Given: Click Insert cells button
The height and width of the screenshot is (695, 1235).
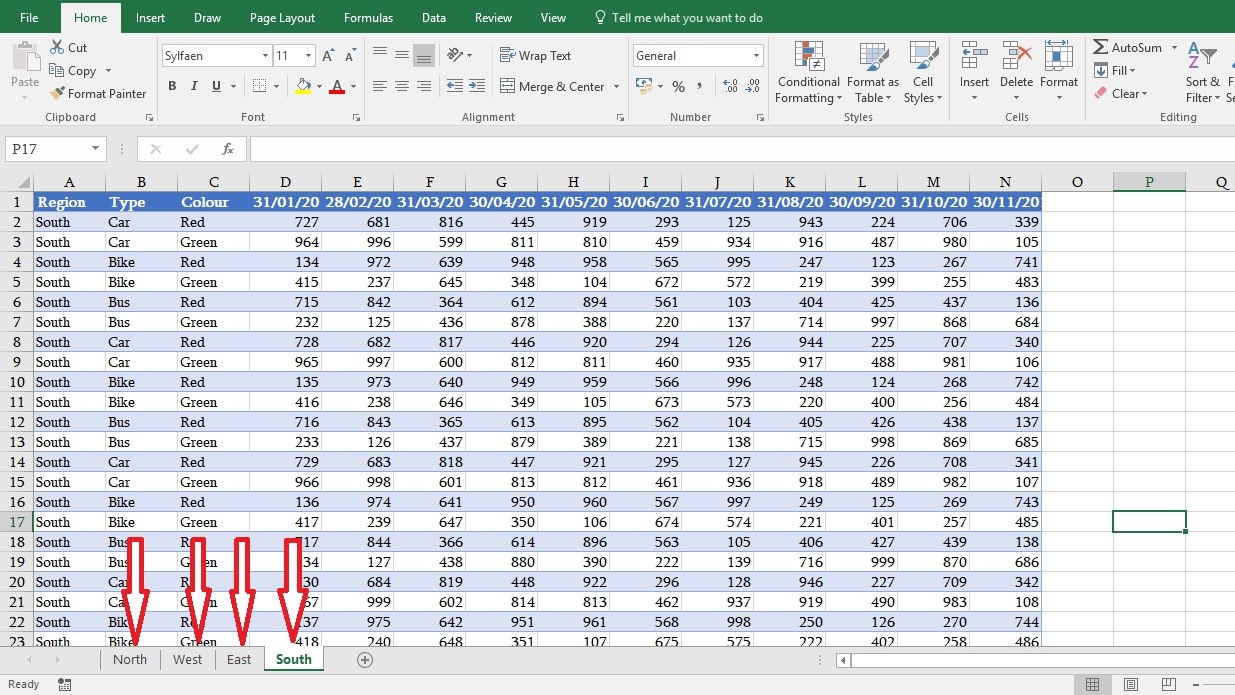Looking at the screenshot, I should click(974, 72).
